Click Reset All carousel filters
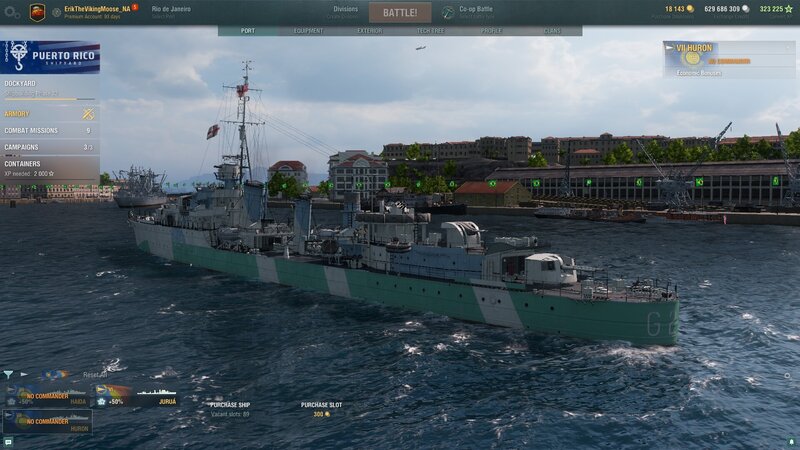Screen dimensions: 800x450 (94, 374)
